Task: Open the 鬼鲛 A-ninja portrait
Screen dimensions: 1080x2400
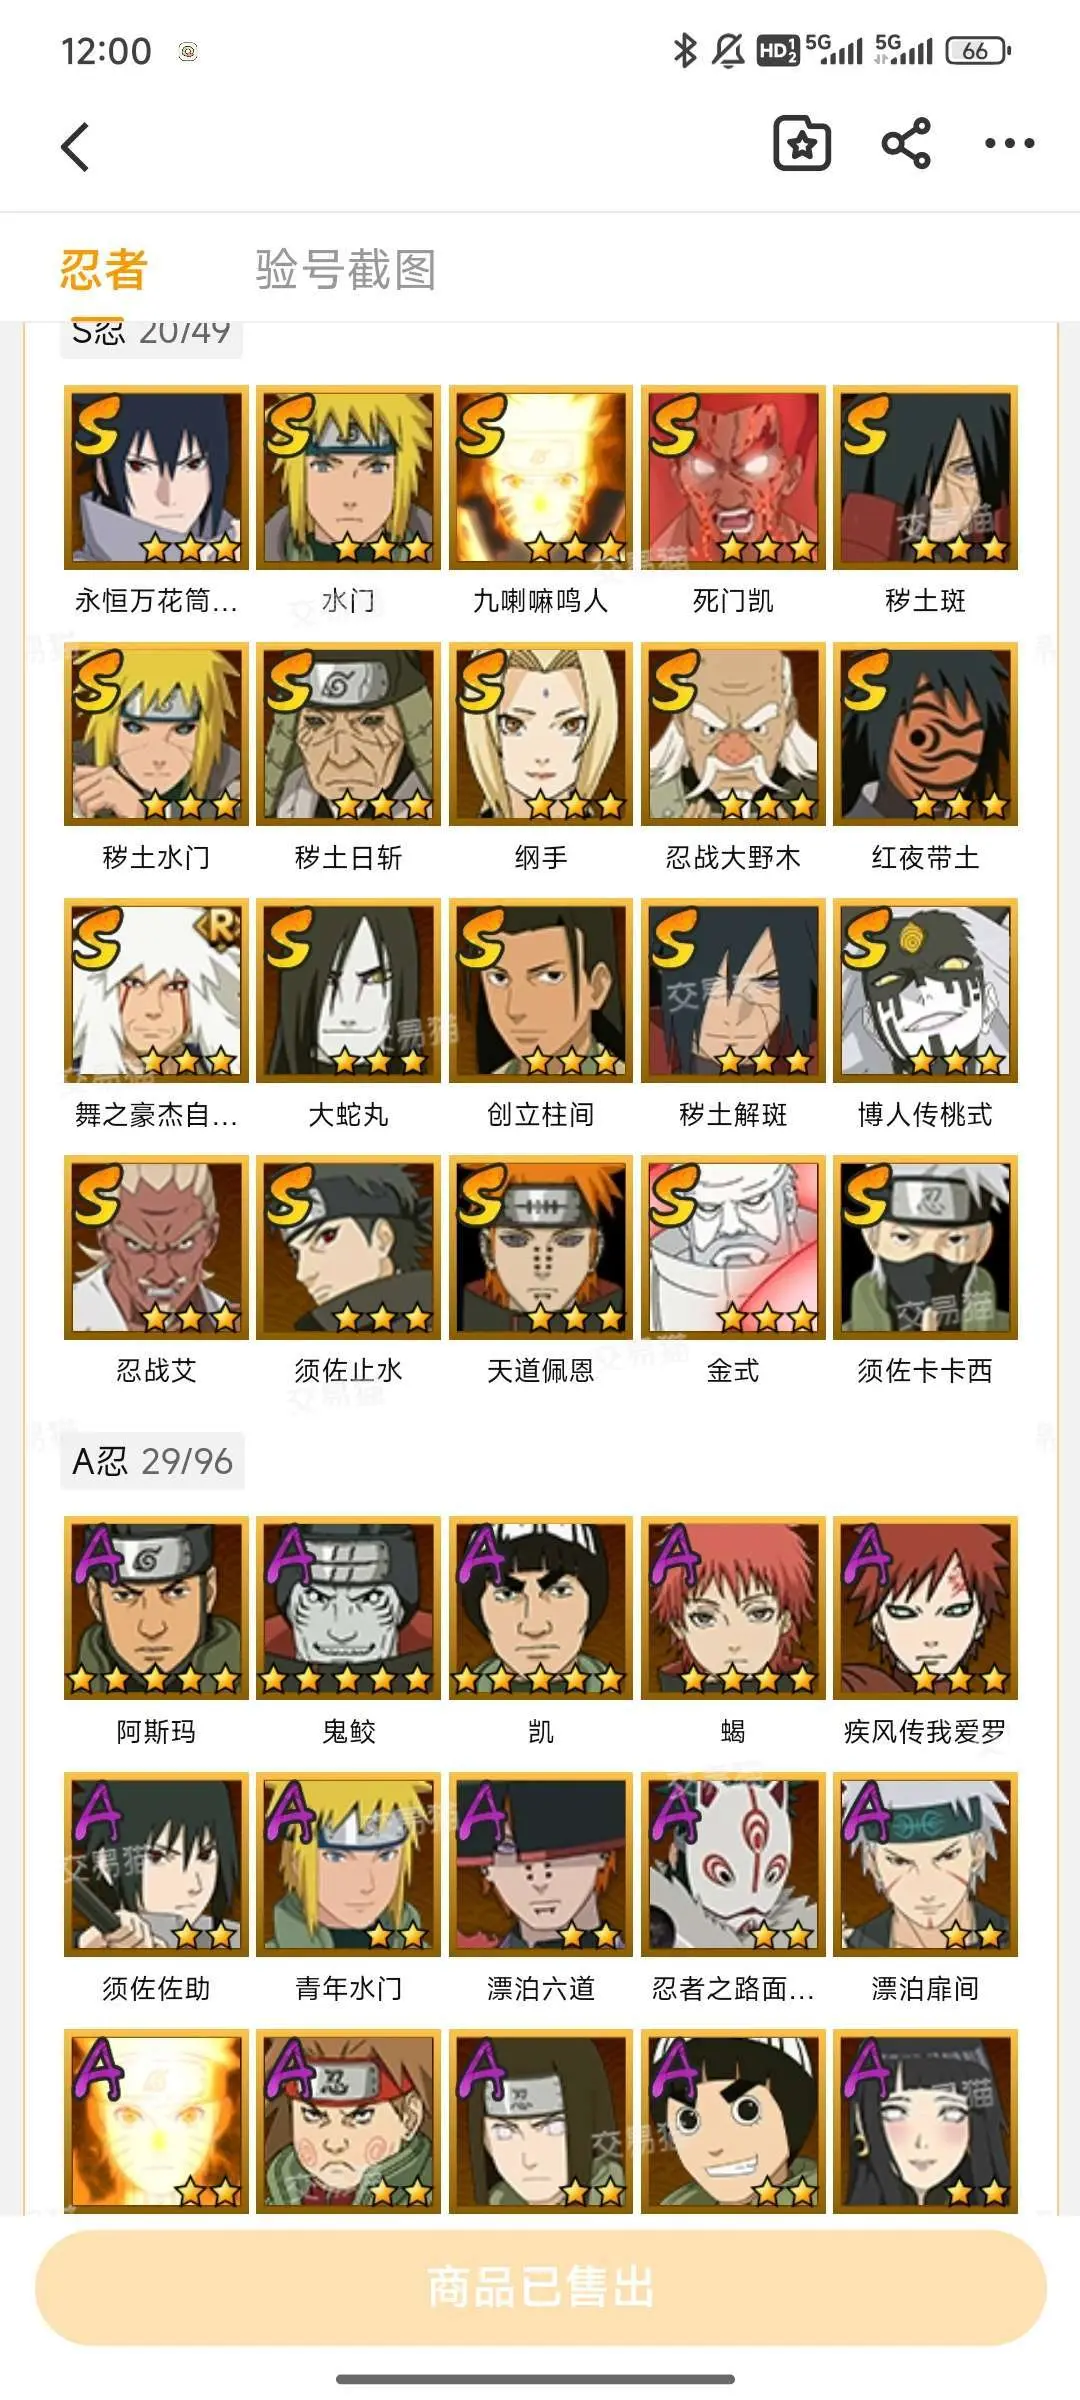Action: coord(348,1608)
